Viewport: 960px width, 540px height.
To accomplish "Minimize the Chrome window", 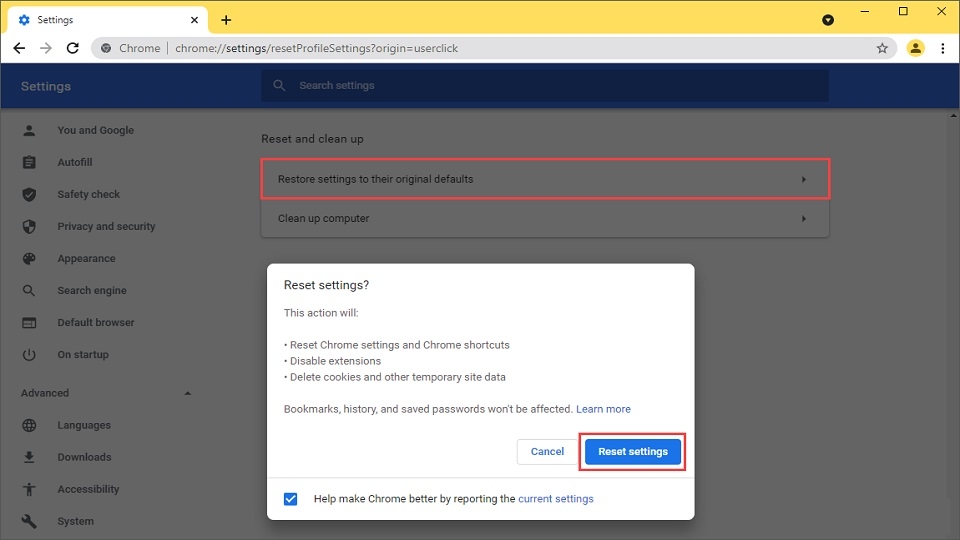I will (x=864, y=12).
